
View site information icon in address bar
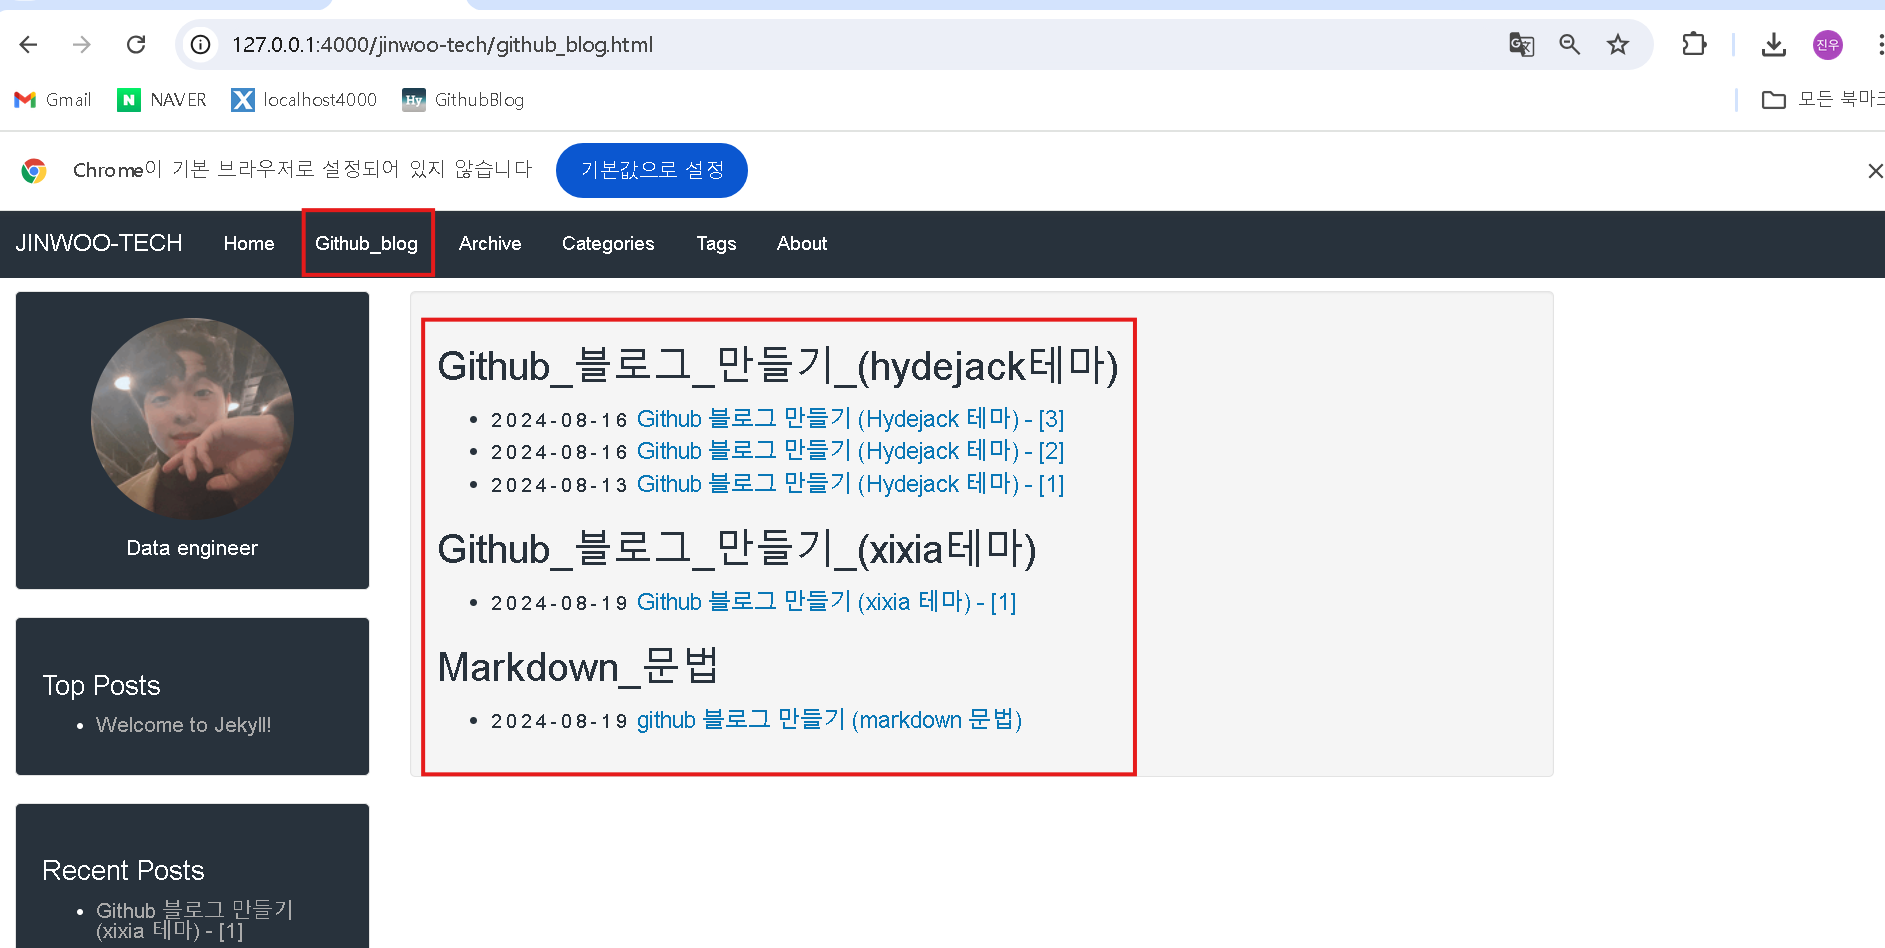click(201, 45)
